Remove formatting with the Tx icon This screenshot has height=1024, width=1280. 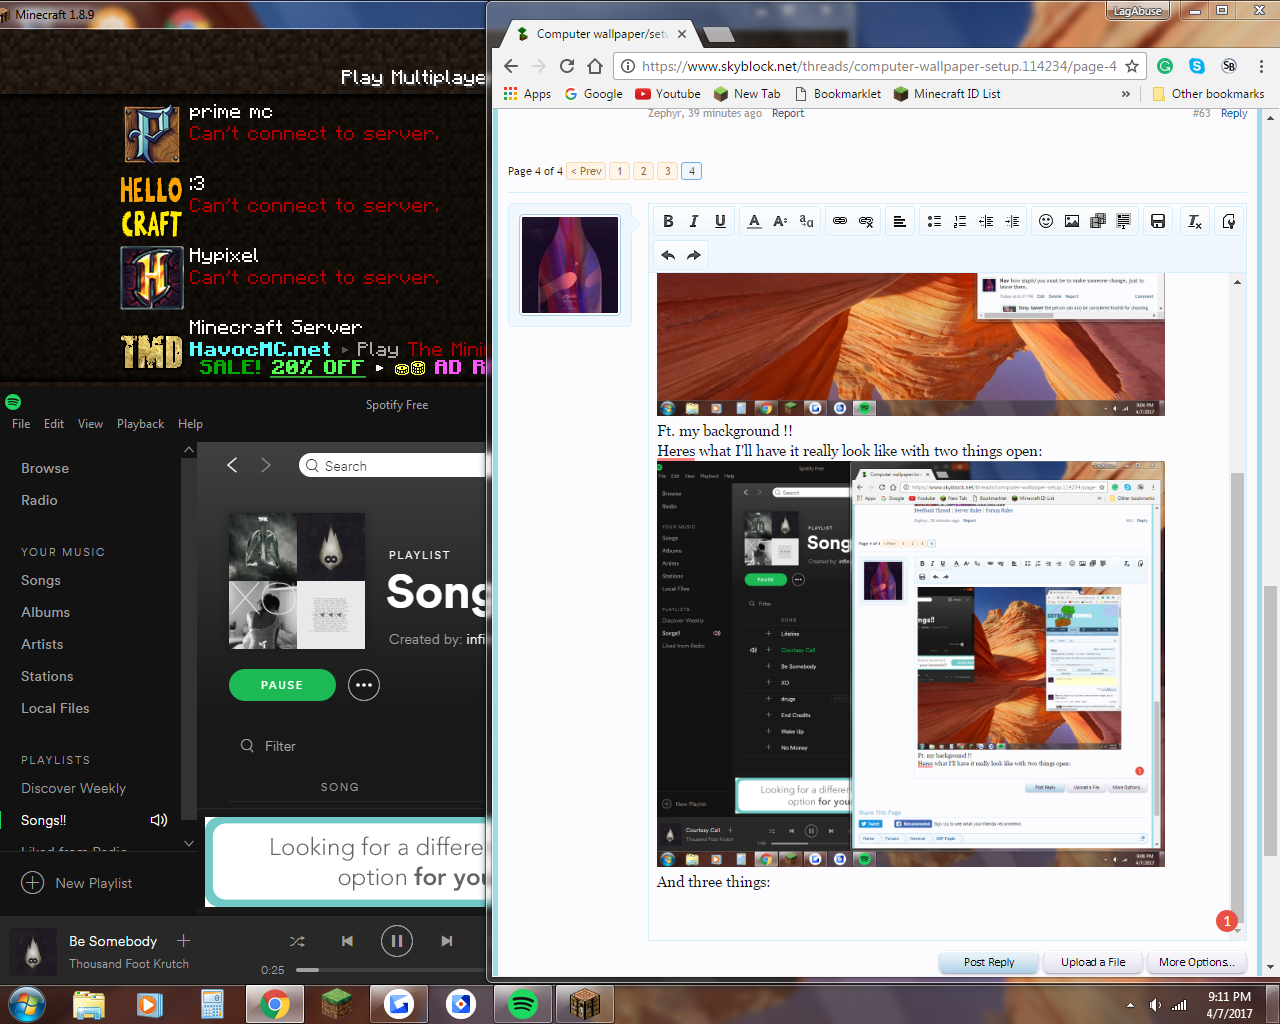tap(1194, 221)
